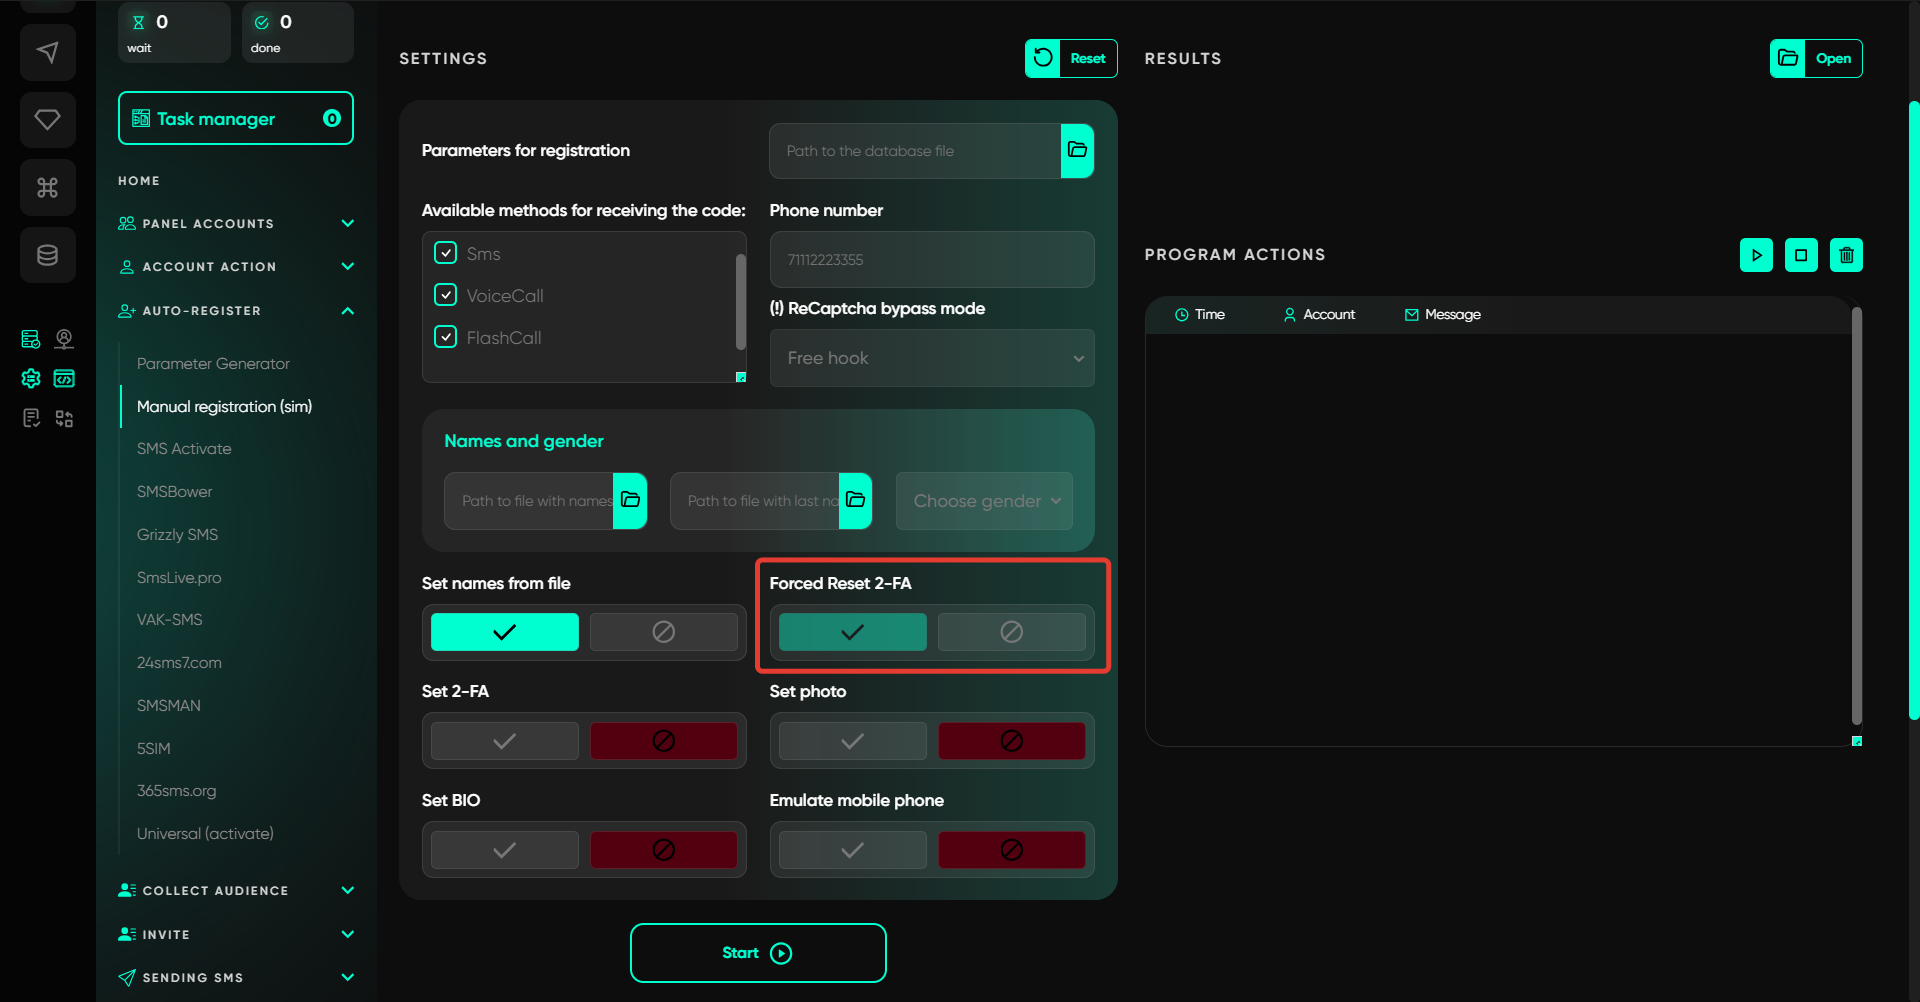Click the Start button
Viewport: 1920px width, 1002px height.
[x=757, y=953]
